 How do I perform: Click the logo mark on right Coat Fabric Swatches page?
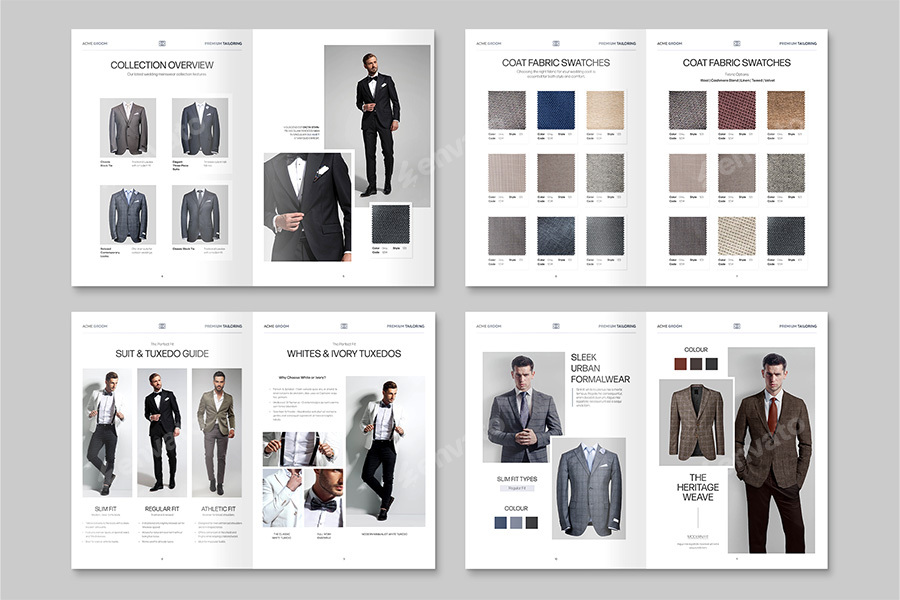[737, 43]
